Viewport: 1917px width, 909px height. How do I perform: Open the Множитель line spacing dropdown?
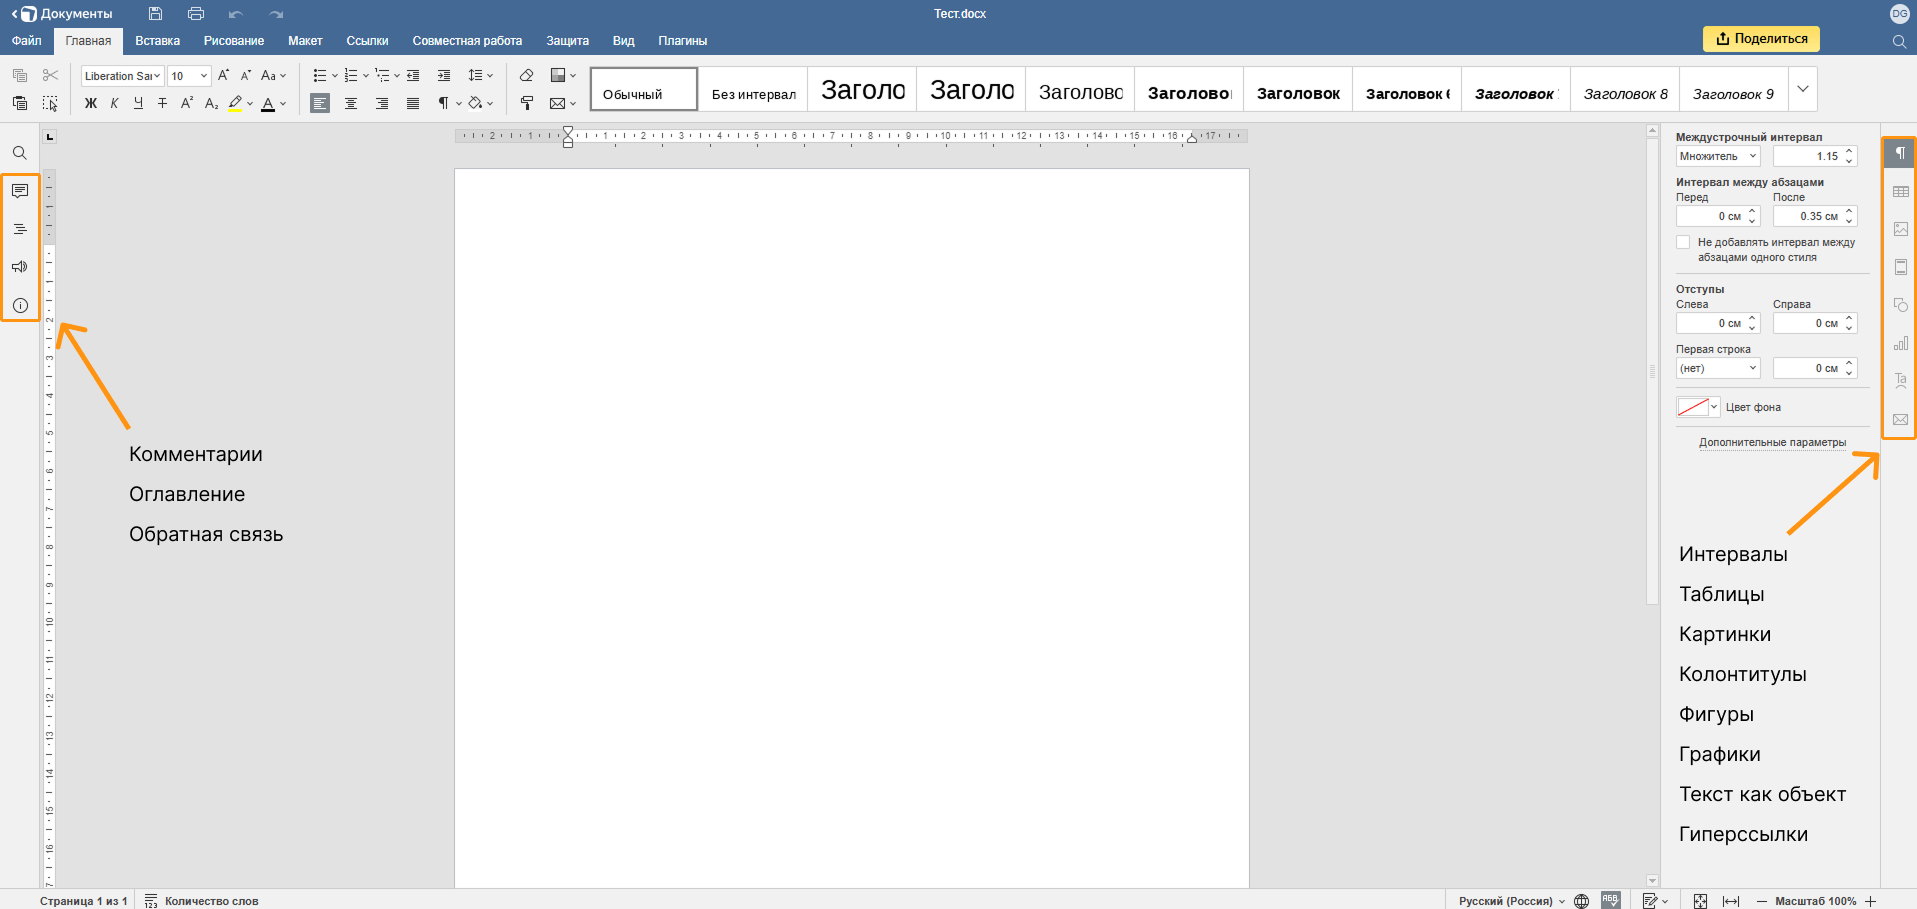tap(1718, 156)
